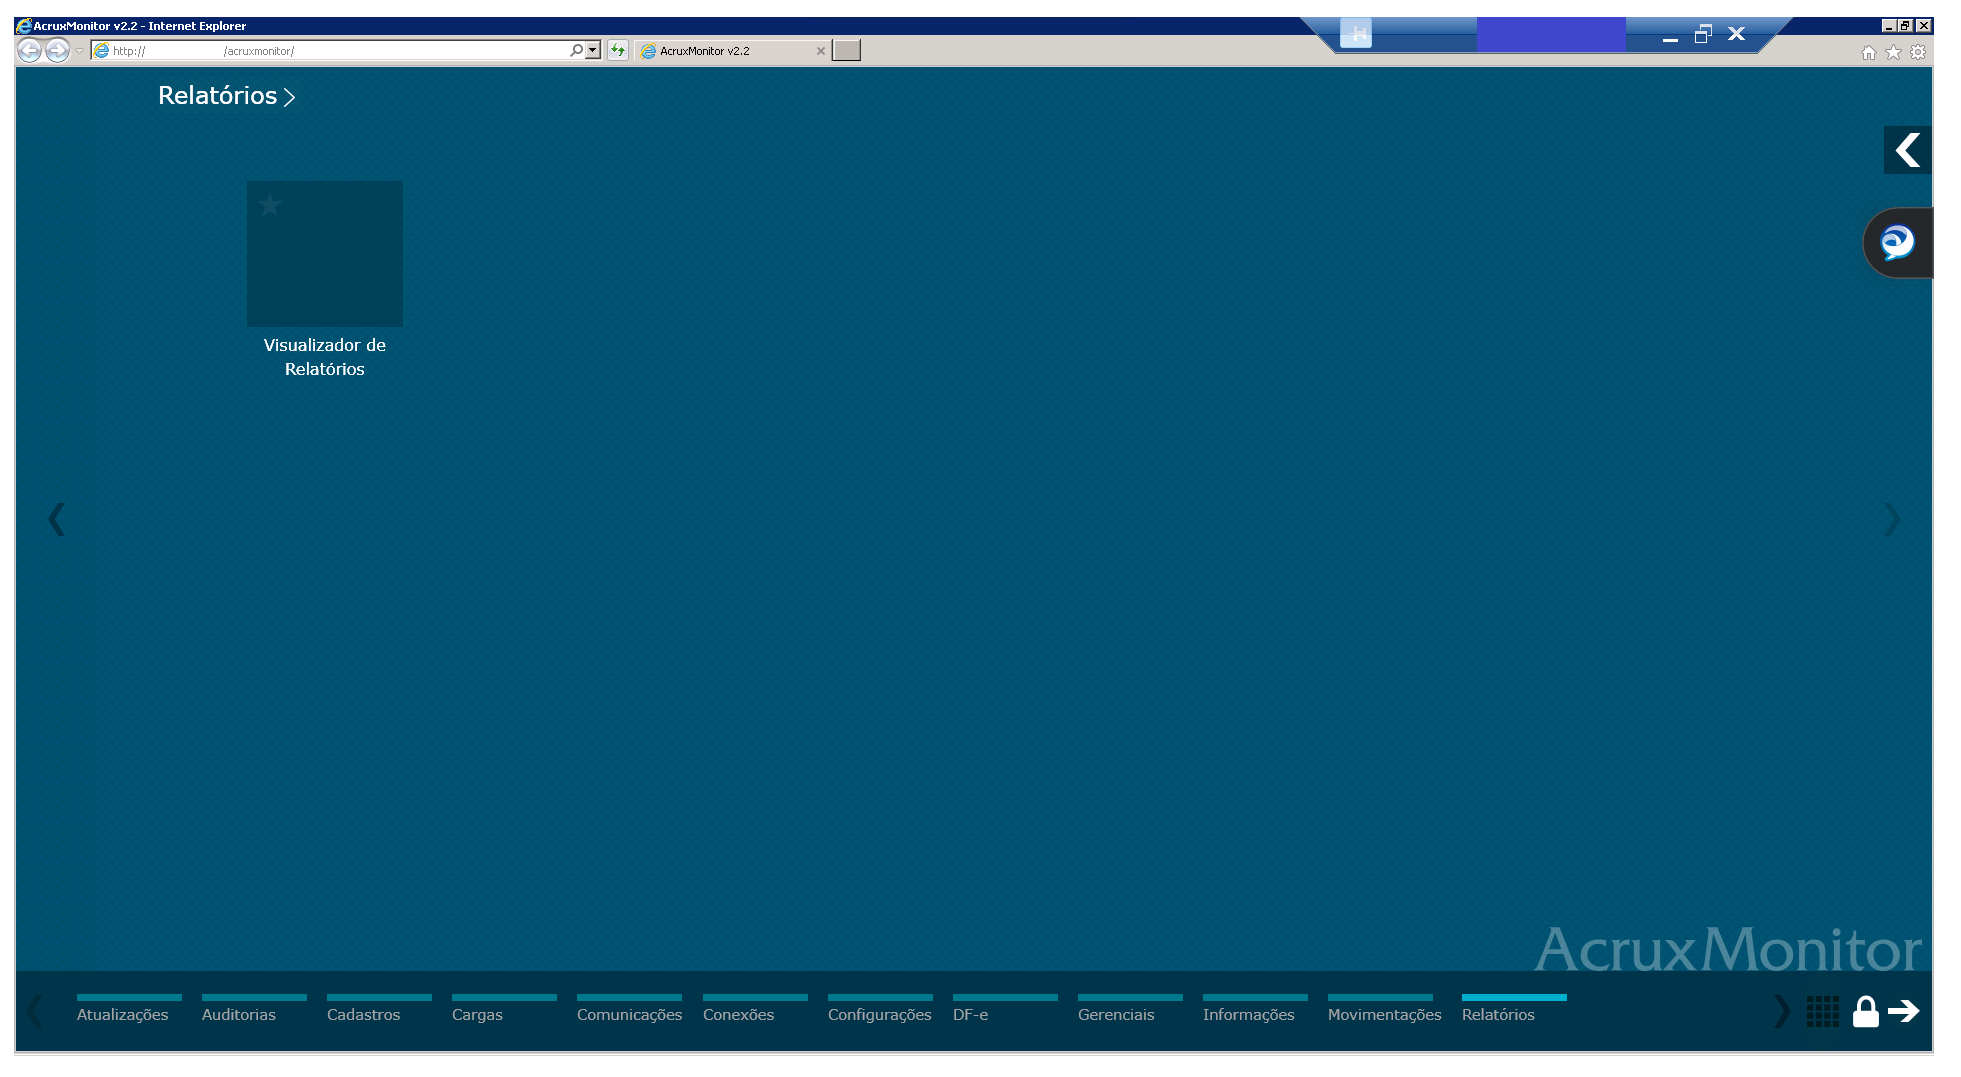1961x1077 pixels.
Task: Select the Auditorias menu tab
Action: point(254,1010)
